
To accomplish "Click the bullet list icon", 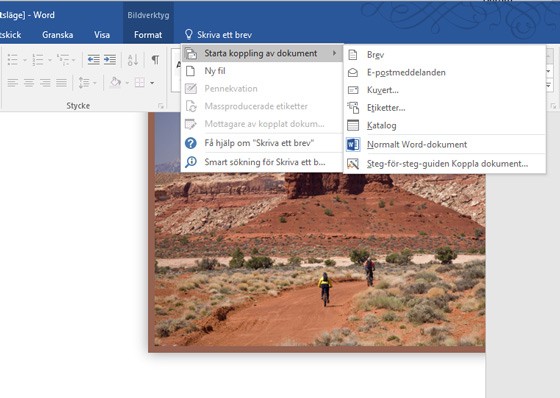I will click(13, 60).
